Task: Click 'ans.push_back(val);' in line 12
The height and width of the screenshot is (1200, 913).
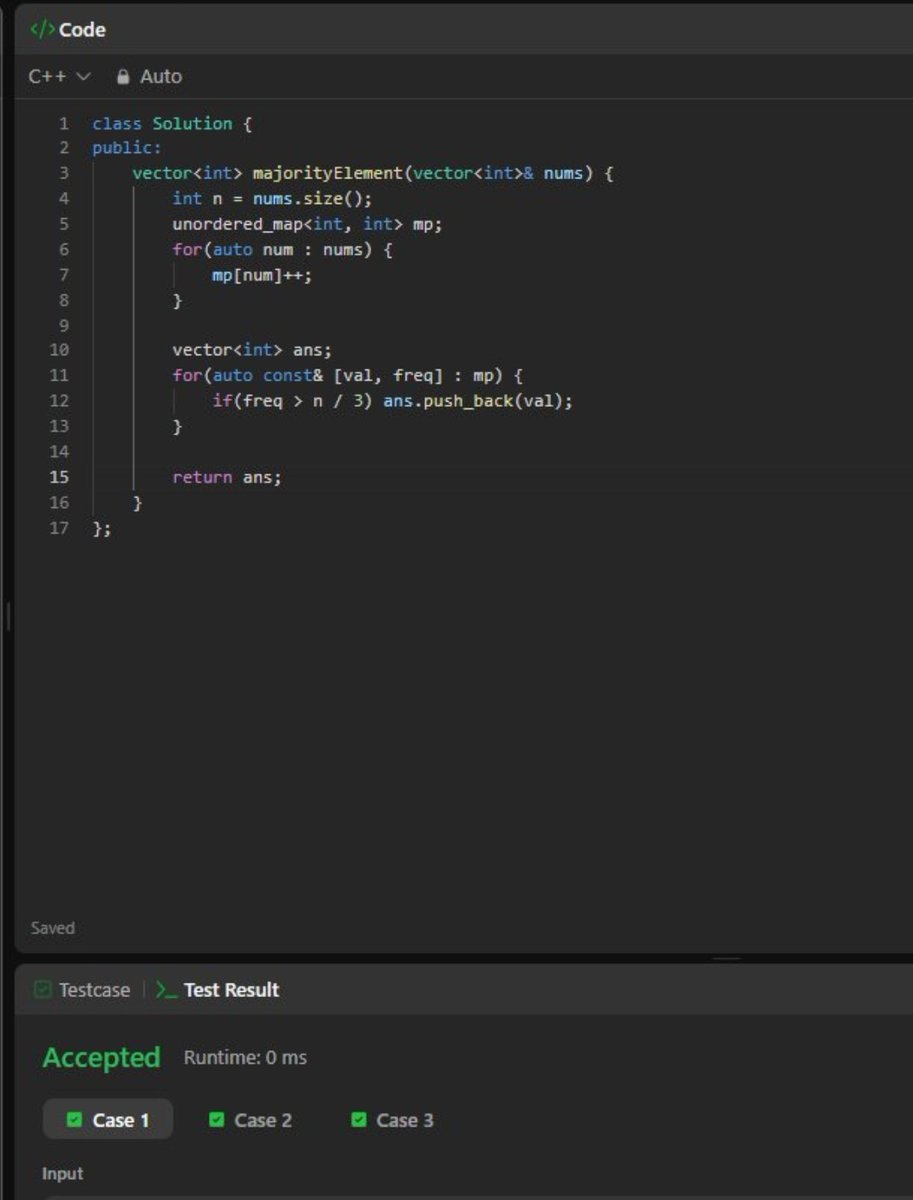Action: [x=478, y=401]
